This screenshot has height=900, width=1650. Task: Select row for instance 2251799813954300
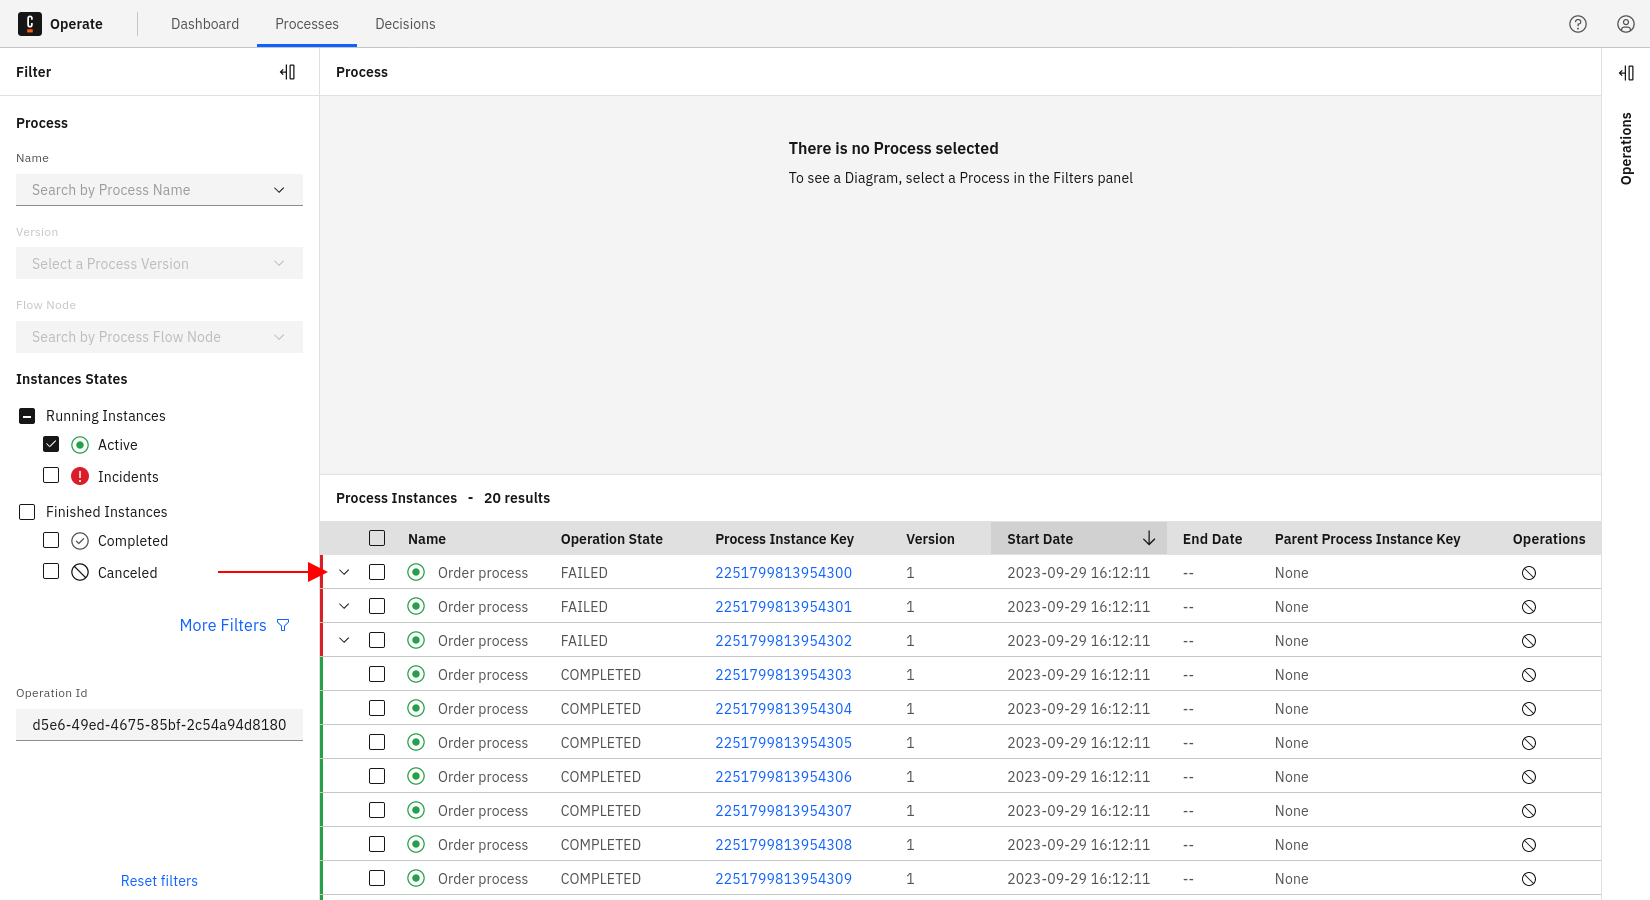[x=377, y=572]
